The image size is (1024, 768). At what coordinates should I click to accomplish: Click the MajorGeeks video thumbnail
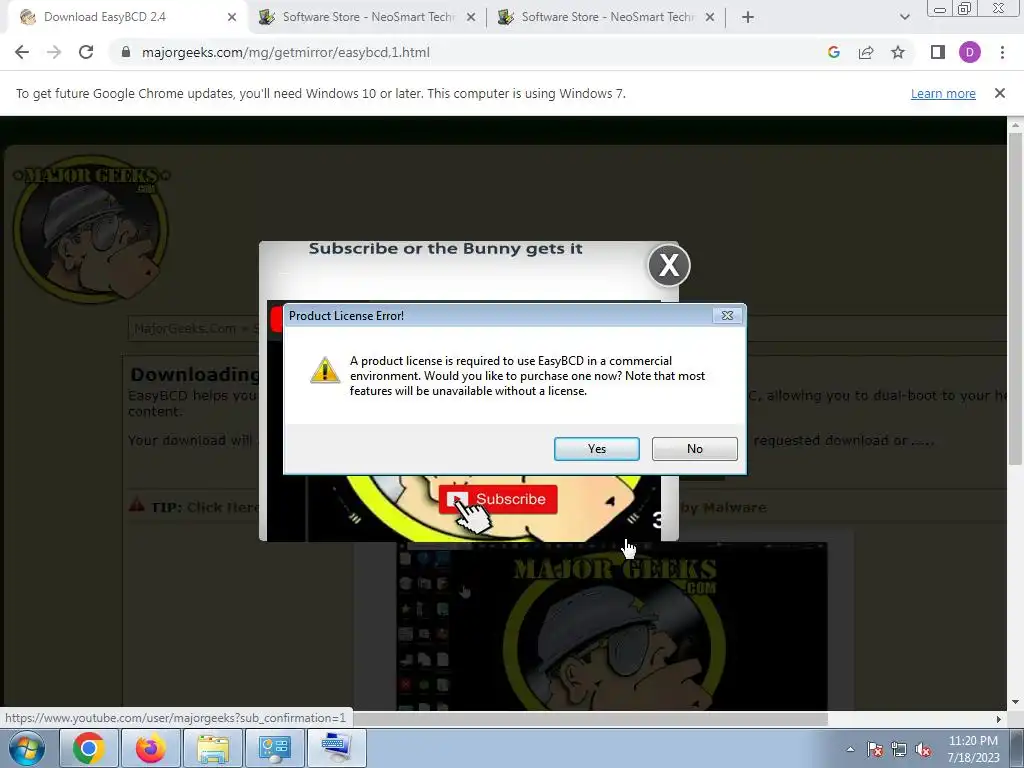(x=612, y=627)
